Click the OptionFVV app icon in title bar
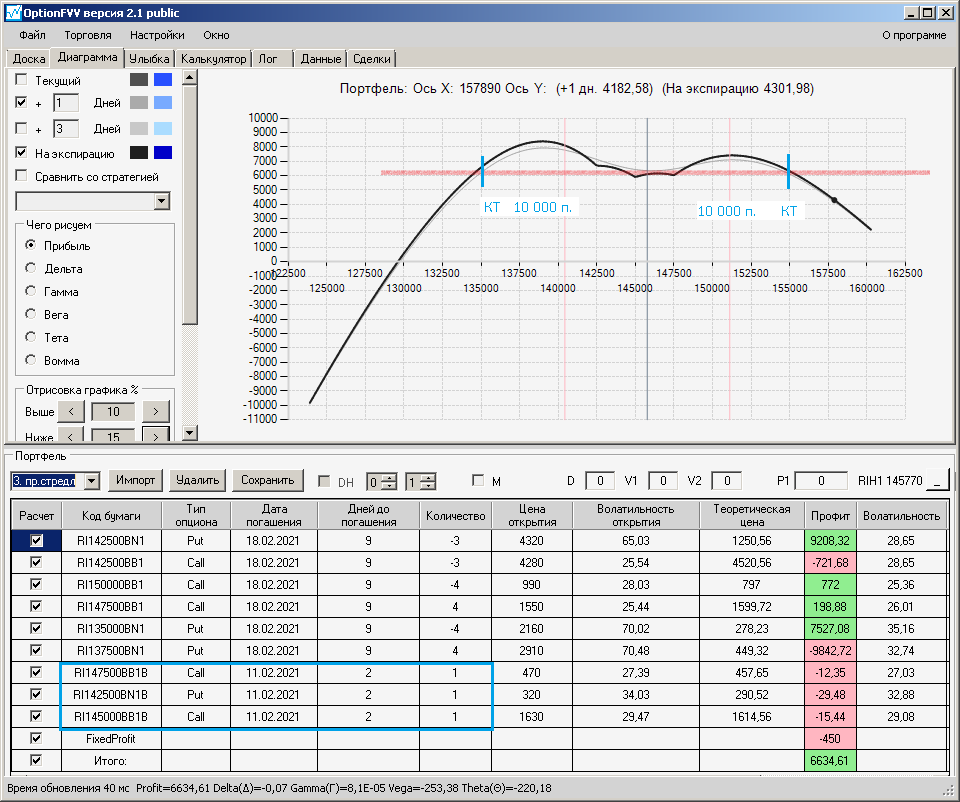The width and height of the screenshot is (960, 802). tap(13, 13)
